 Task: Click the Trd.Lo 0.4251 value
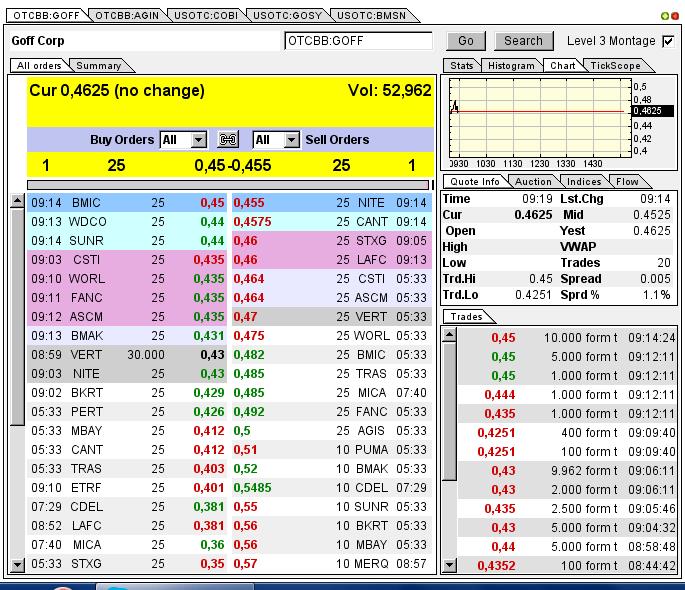533,295
